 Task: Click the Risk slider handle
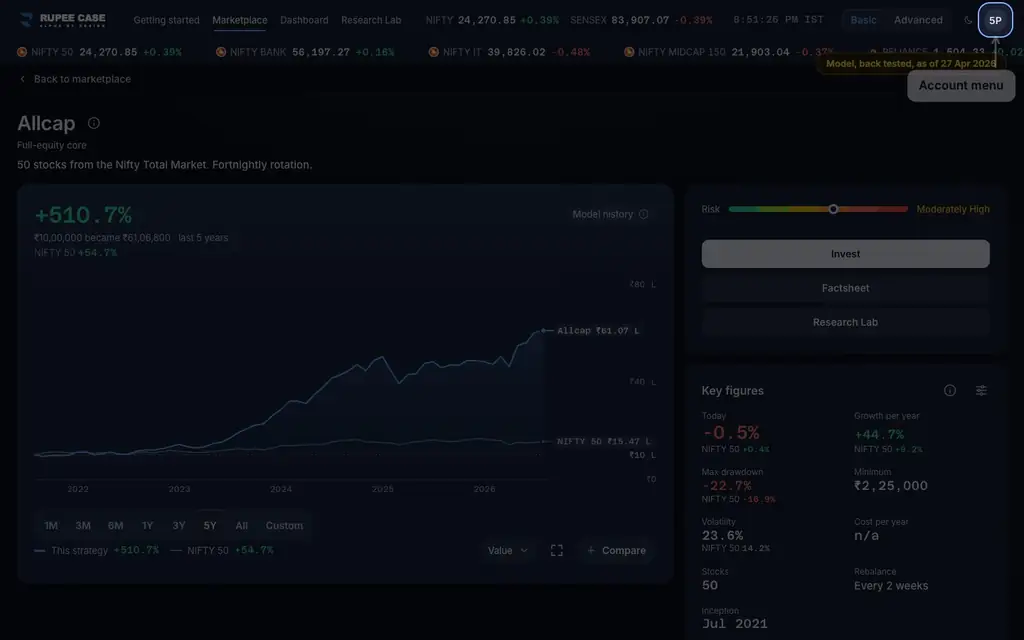[x=833, y=209]
